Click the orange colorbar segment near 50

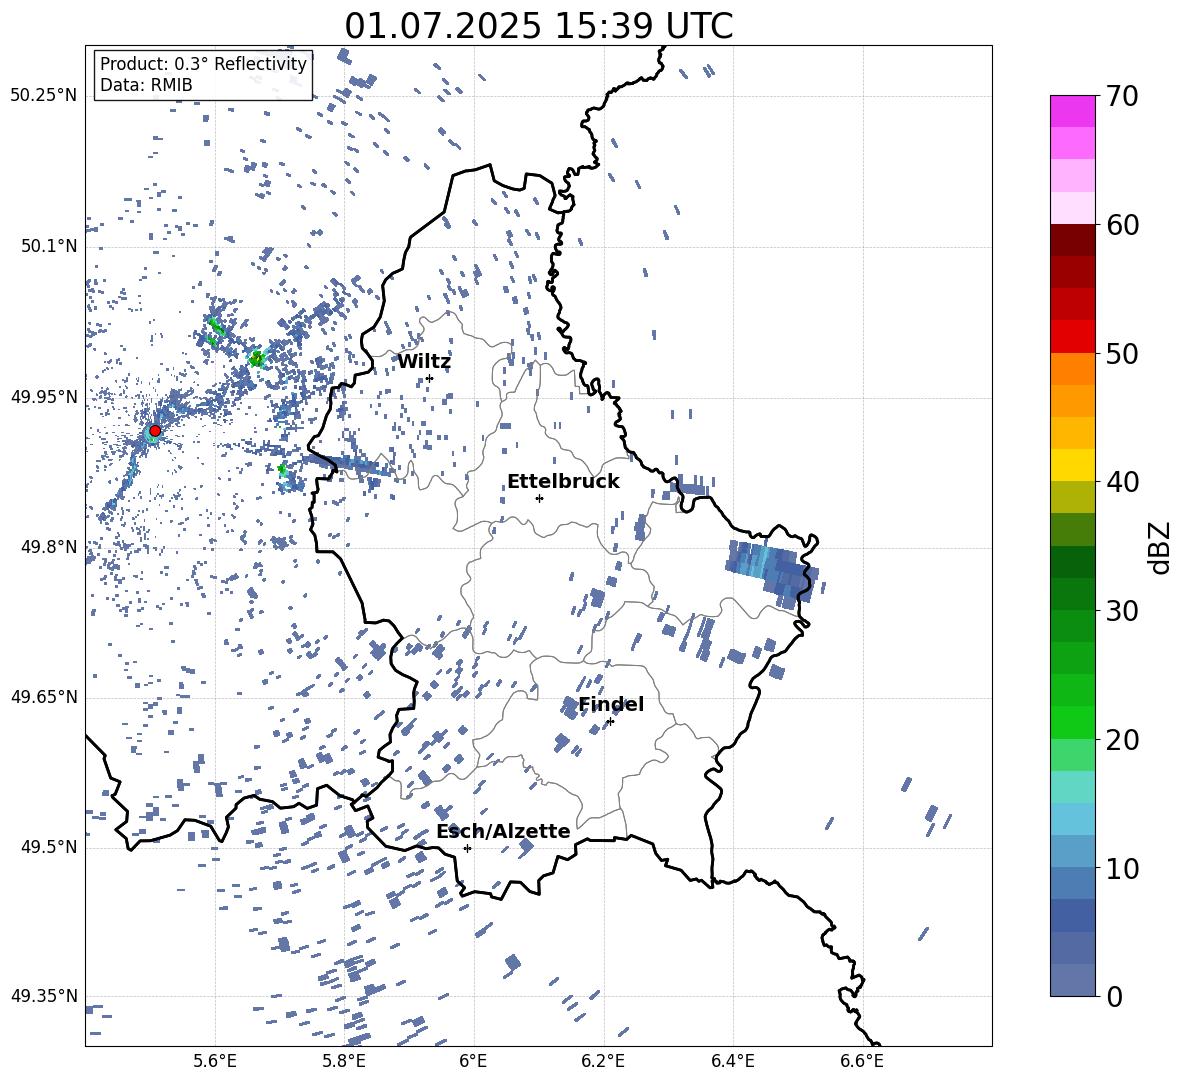(x=1073, y=369)
